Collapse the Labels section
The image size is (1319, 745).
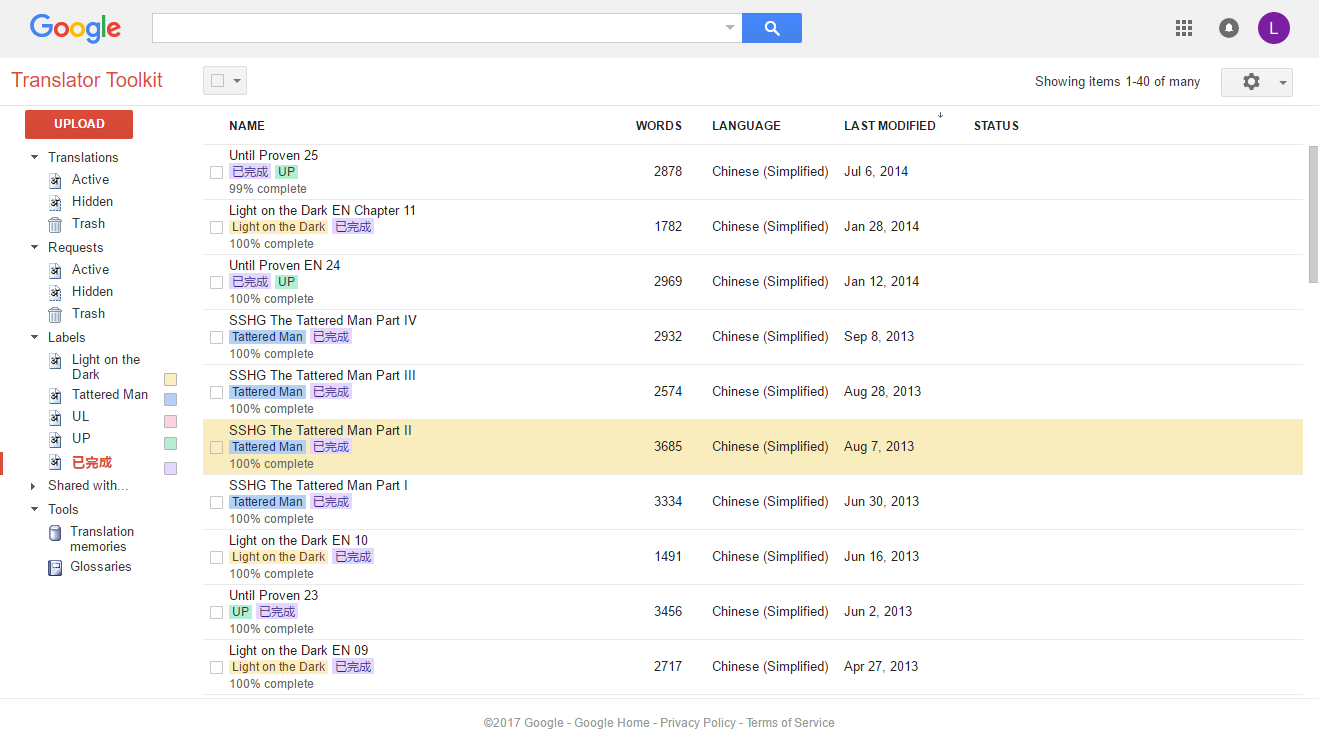(34, 337)
